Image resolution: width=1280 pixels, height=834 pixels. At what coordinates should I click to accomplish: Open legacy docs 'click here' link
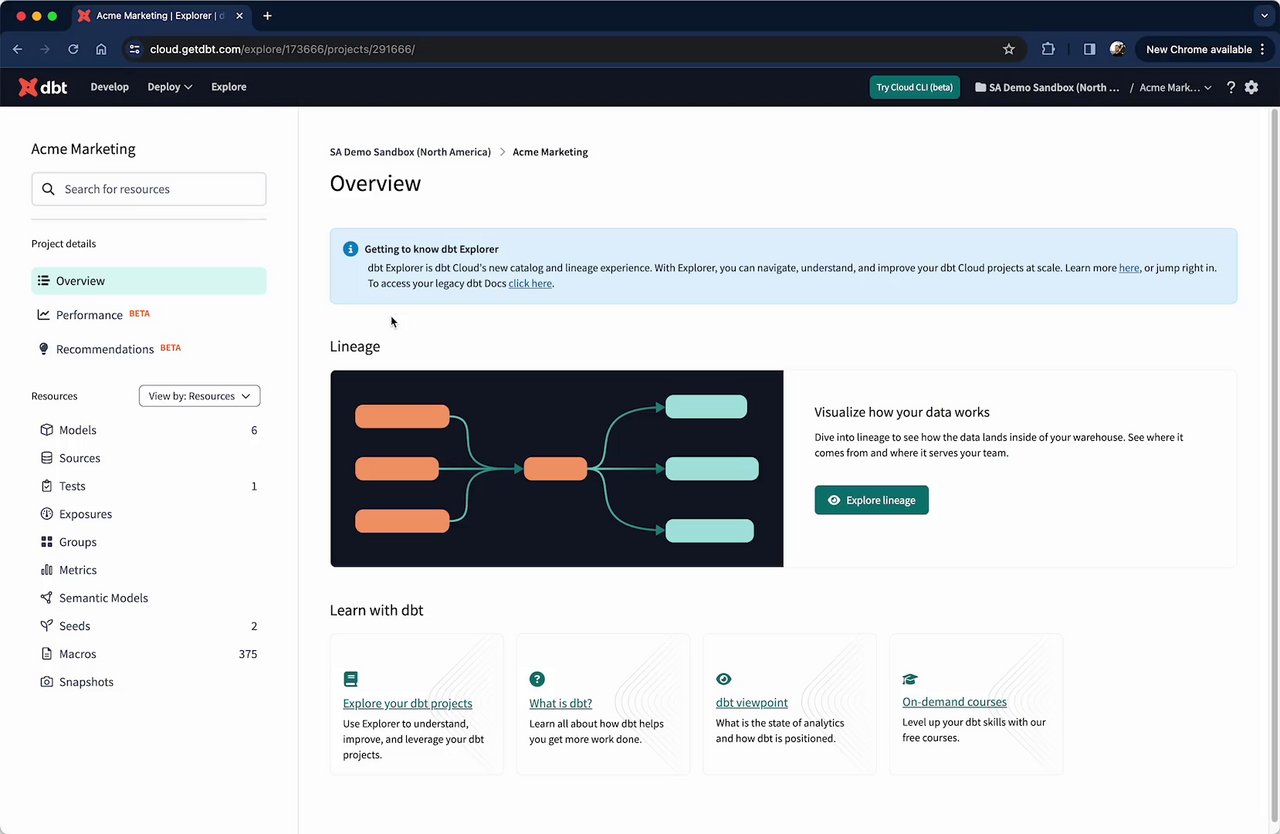click(530, 283)
